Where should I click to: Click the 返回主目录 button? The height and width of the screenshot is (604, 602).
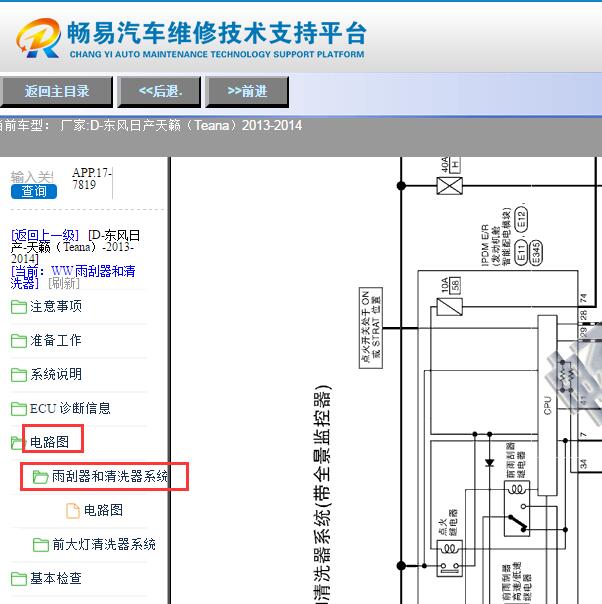click(x=56, y=92)
